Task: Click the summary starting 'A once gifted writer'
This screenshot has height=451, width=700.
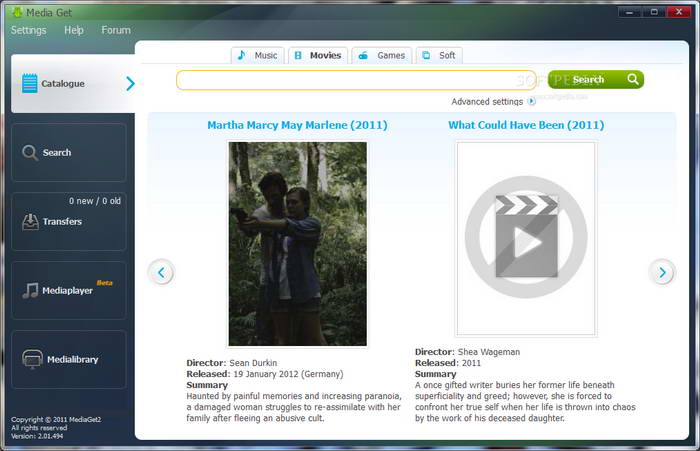Action: coord(525,401)
